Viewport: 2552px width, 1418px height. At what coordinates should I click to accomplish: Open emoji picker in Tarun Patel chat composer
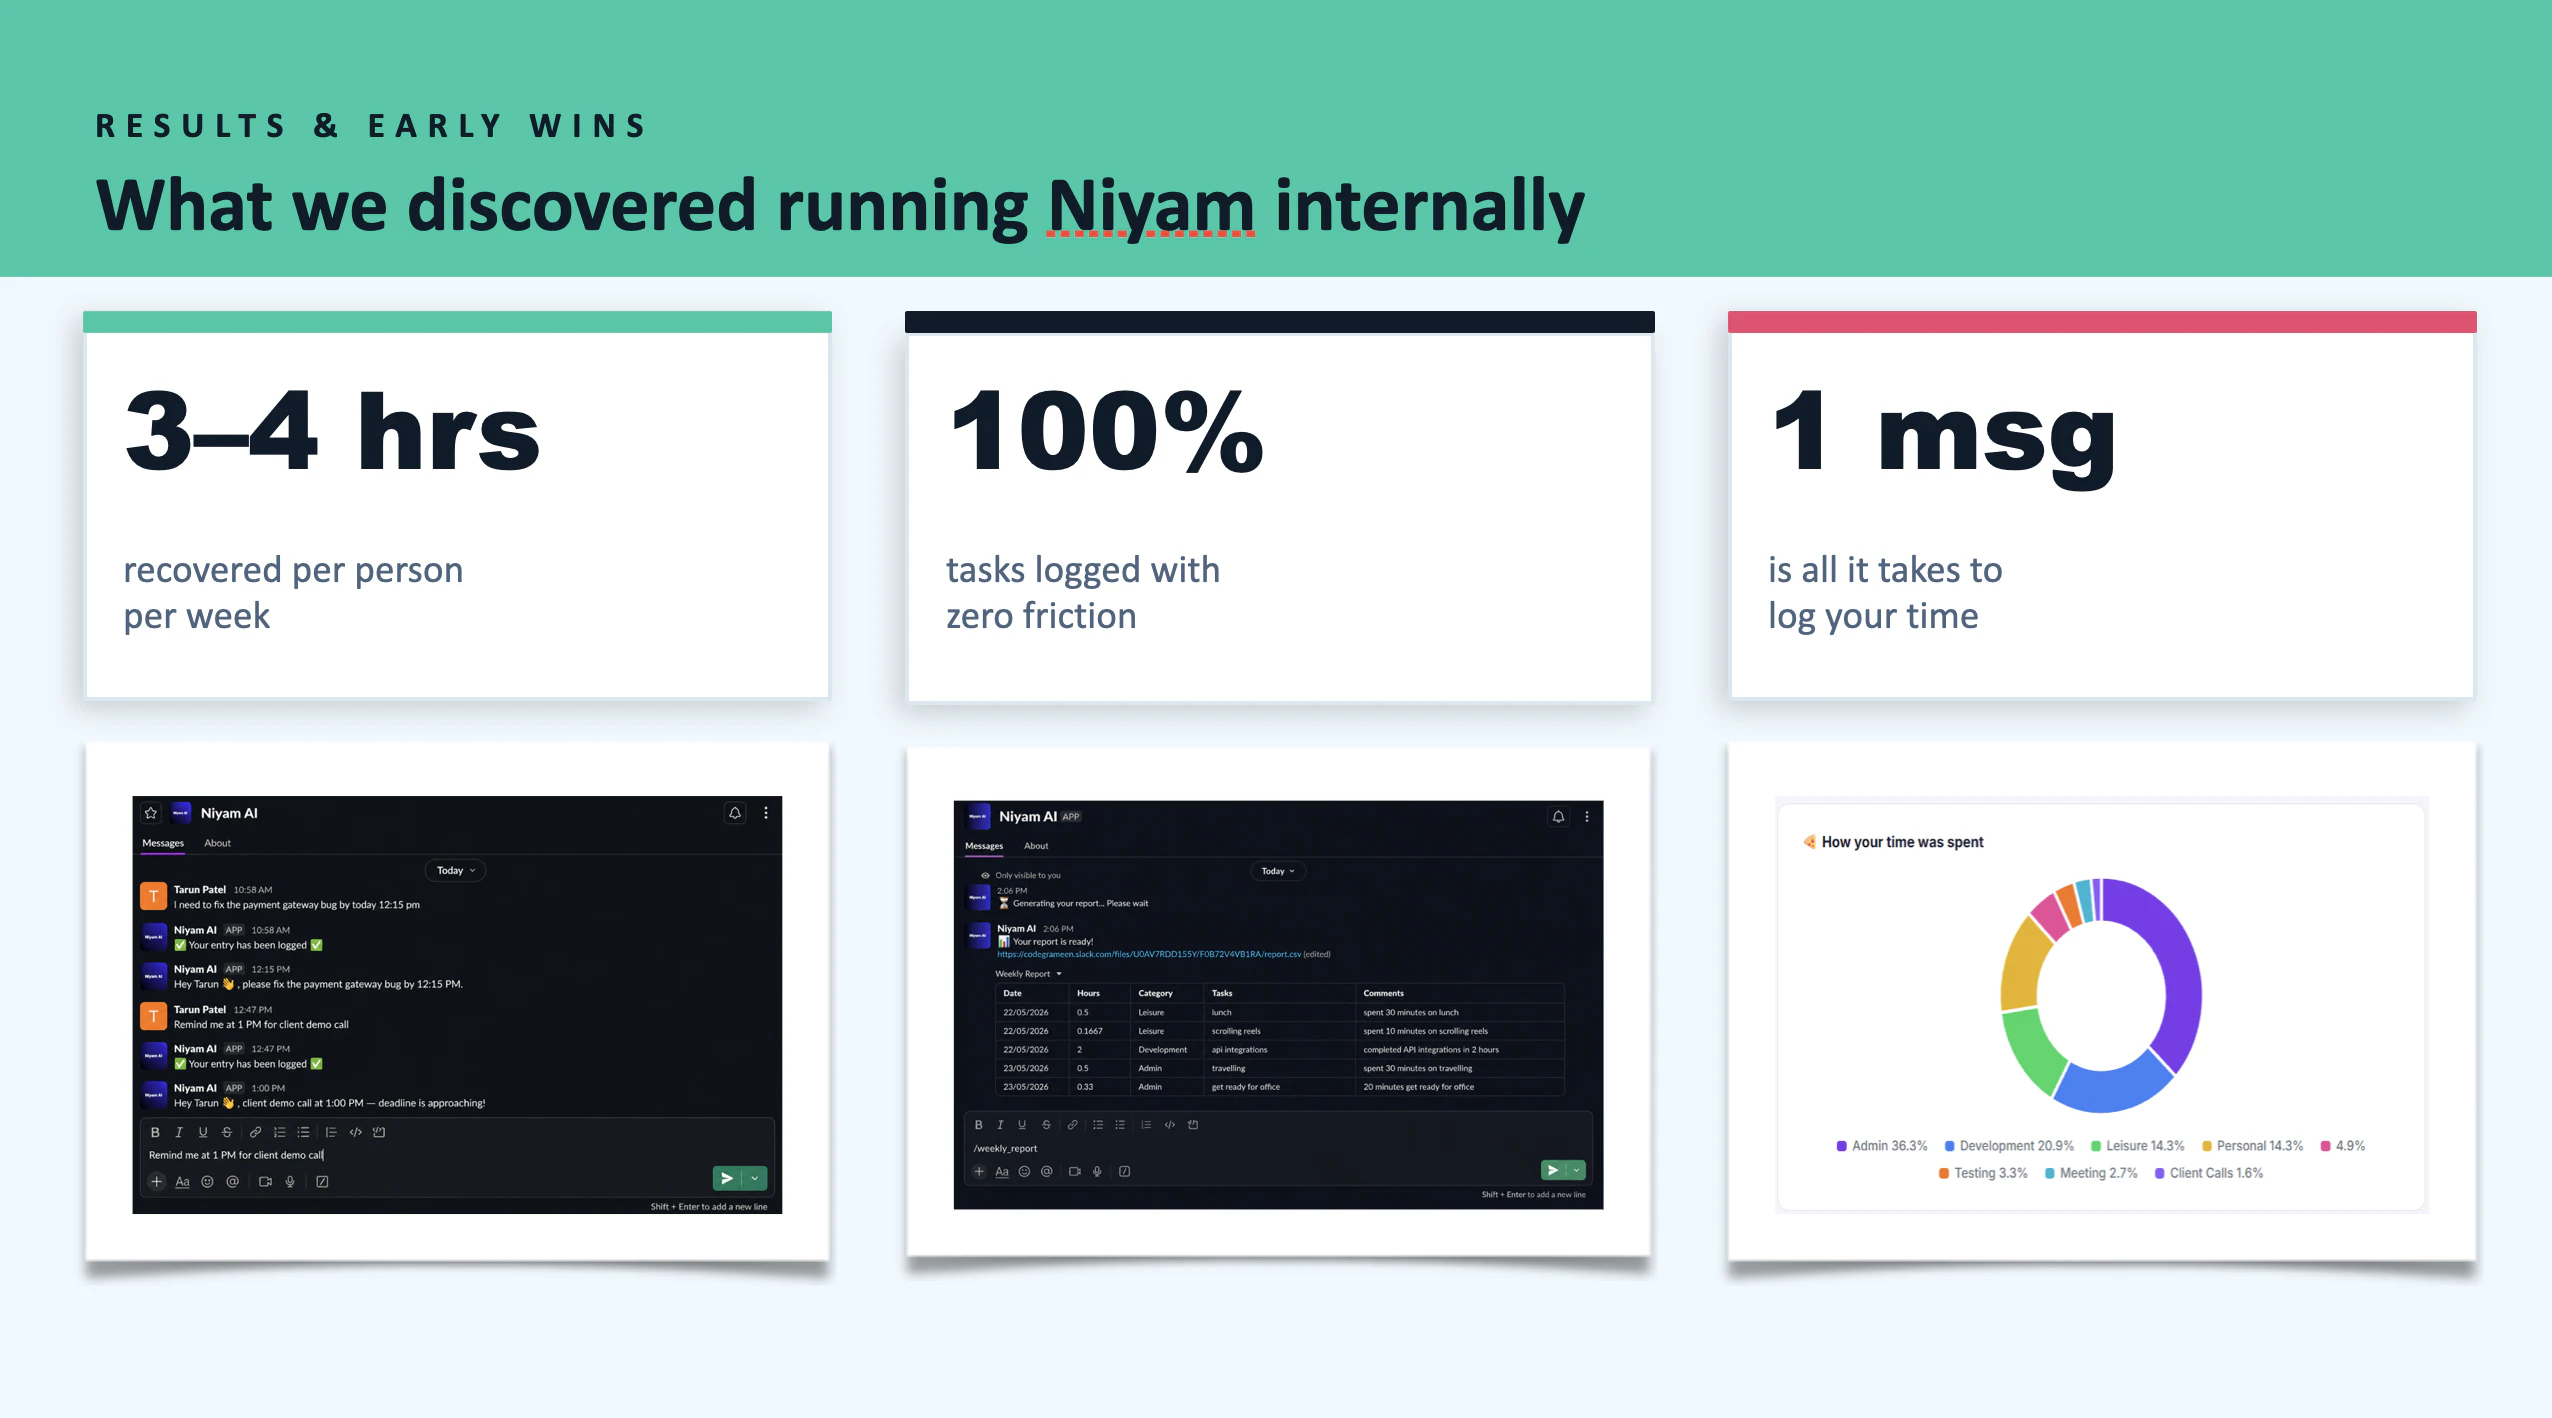[207, 1181]
